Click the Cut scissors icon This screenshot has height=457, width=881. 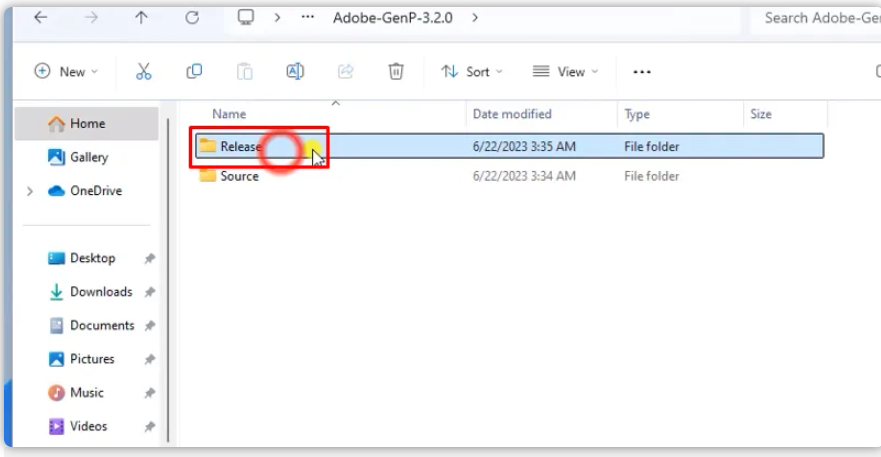143,72
